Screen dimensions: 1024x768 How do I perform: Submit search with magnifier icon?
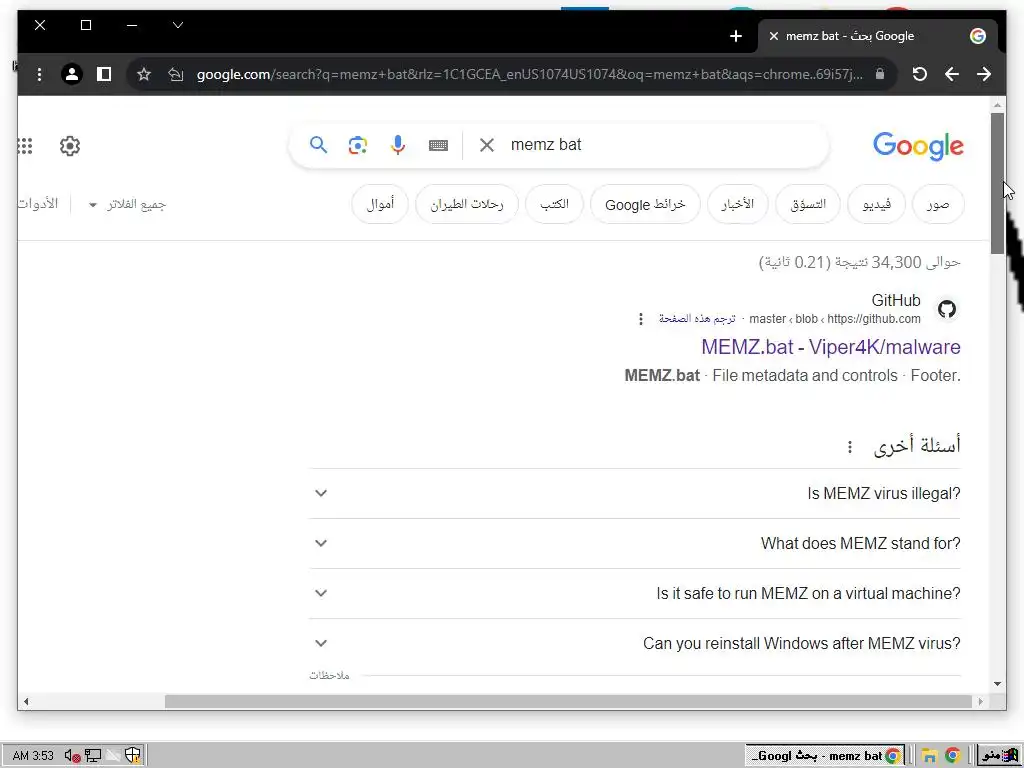318,144
